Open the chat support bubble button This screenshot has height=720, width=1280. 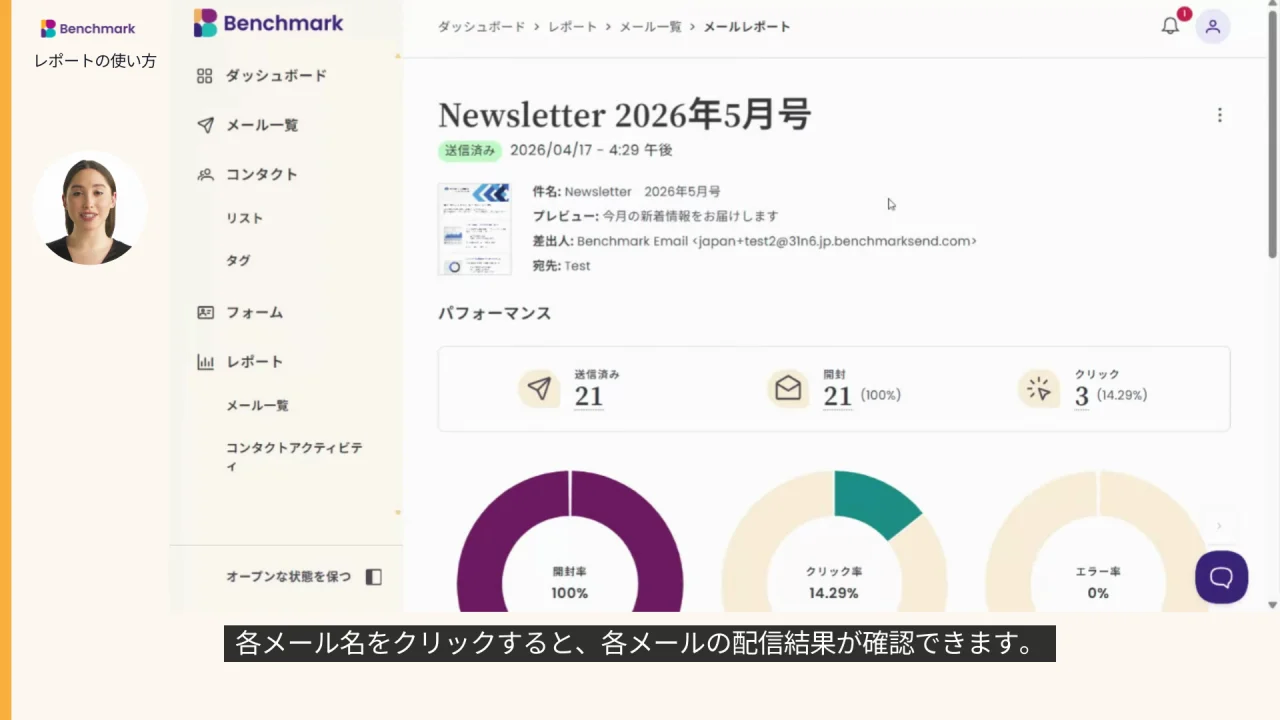[x=1221, y=577]
